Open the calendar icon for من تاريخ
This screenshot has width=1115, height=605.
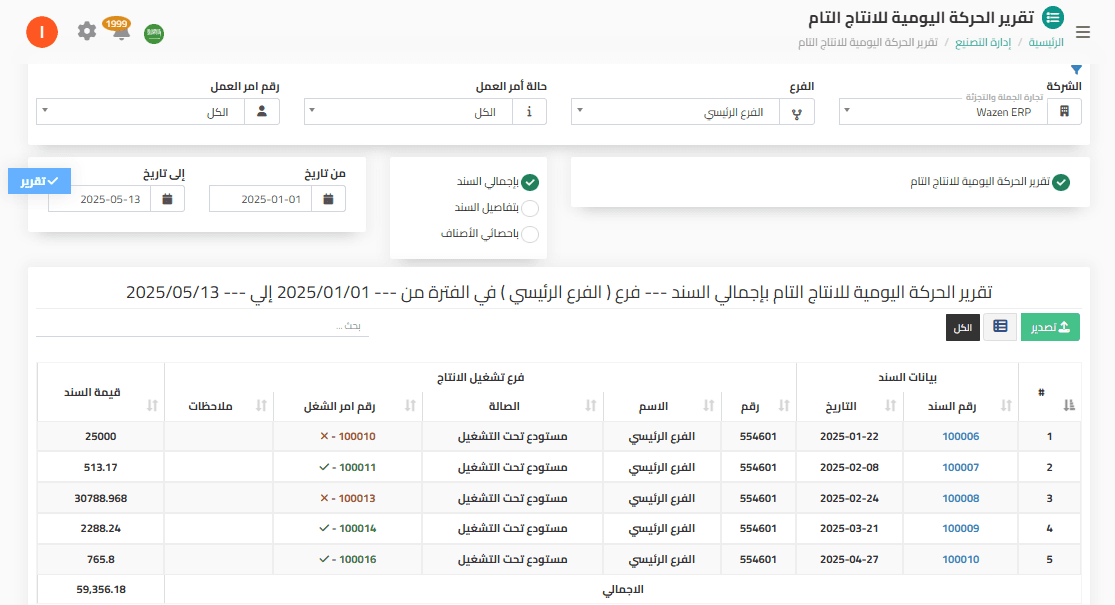(x=327, y=198)
